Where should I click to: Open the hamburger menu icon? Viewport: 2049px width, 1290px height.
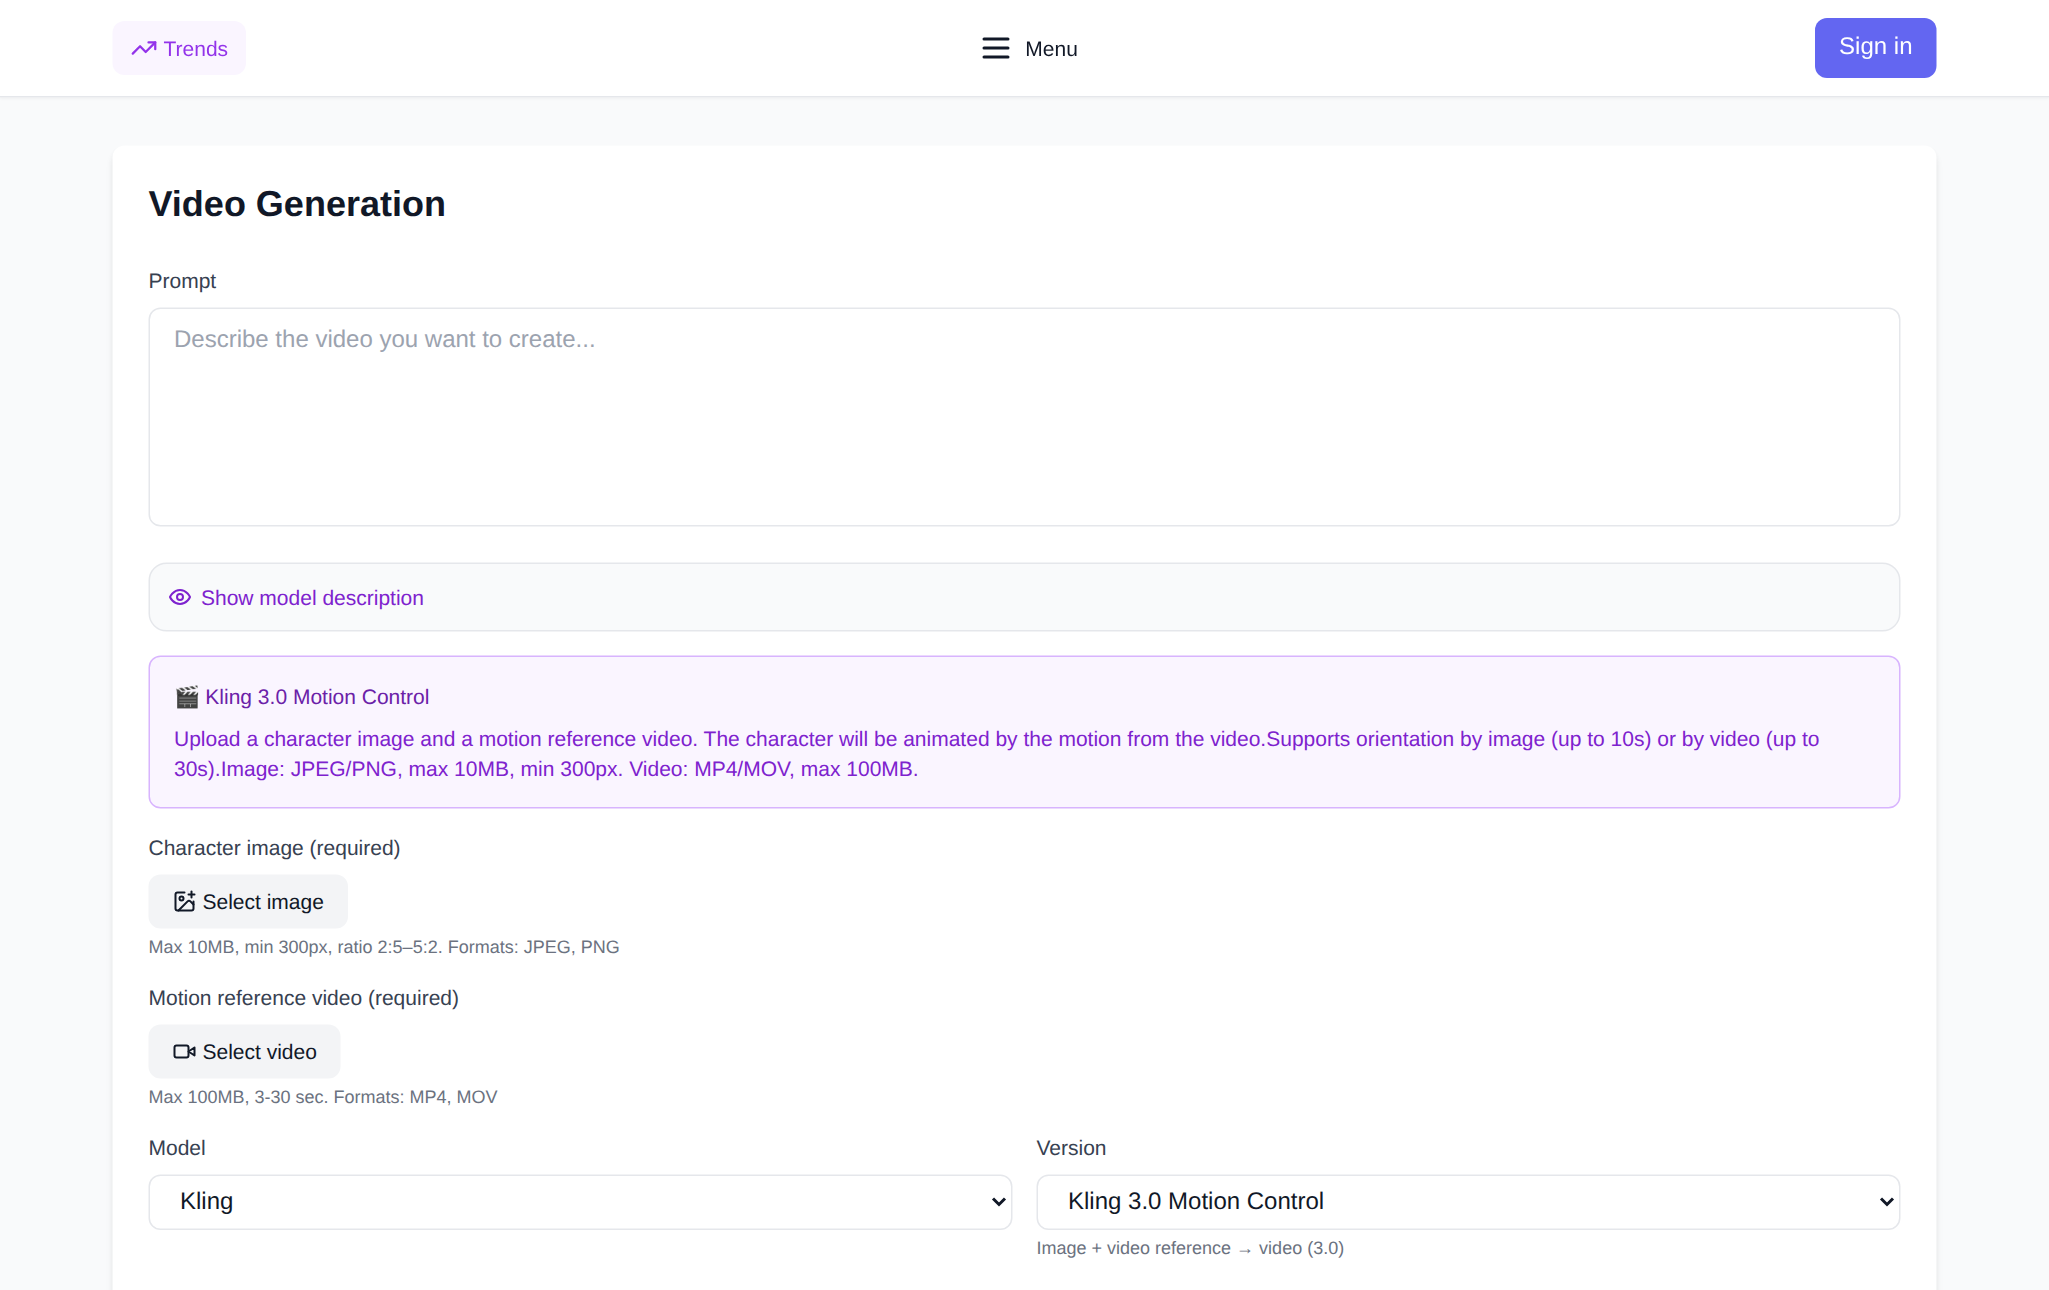click(995, 48)
